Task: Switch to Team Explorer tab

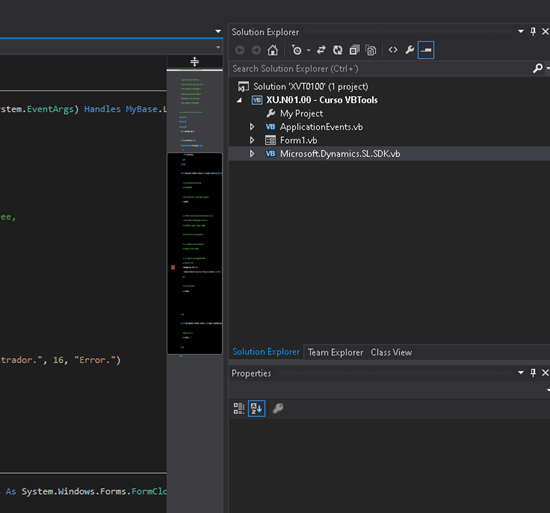Action: [x=335, y=352]
